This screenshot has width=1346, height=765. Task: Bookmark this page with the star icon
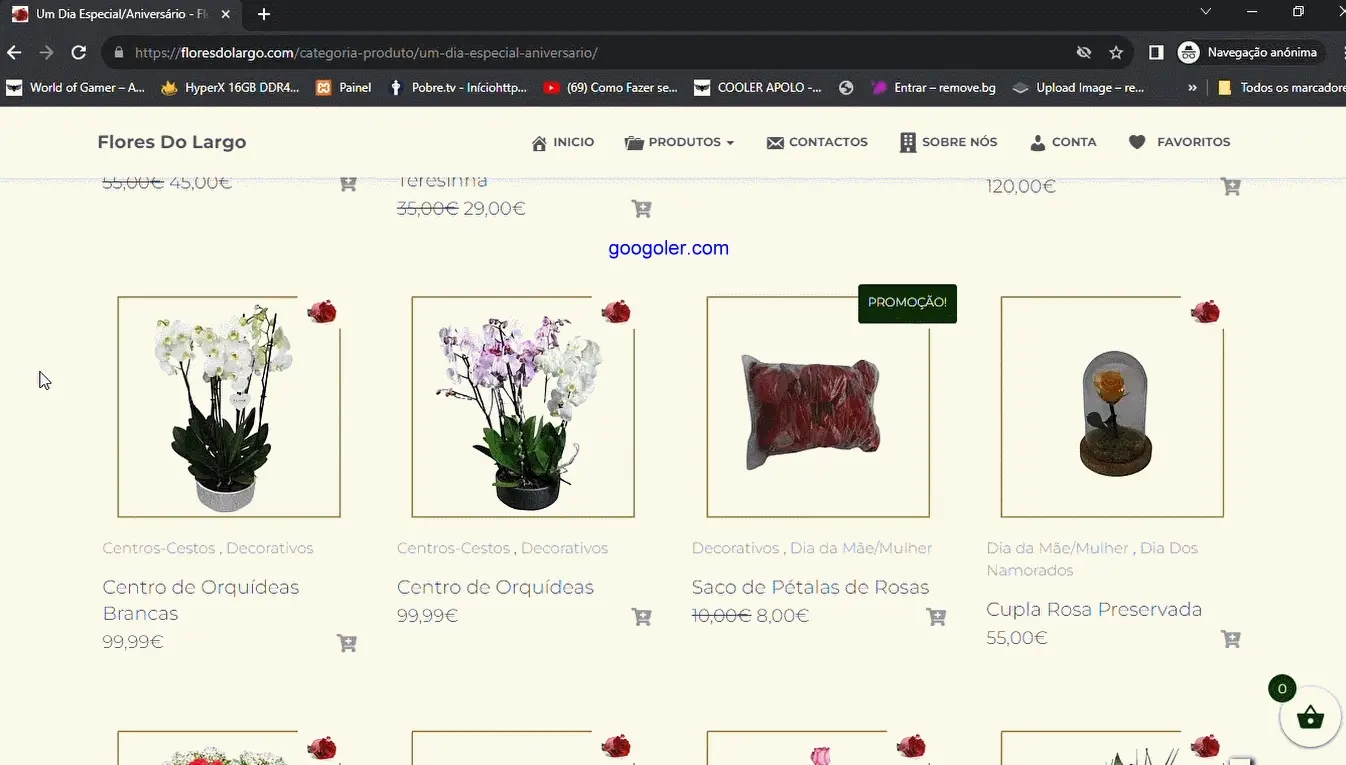coord(1116,53)
